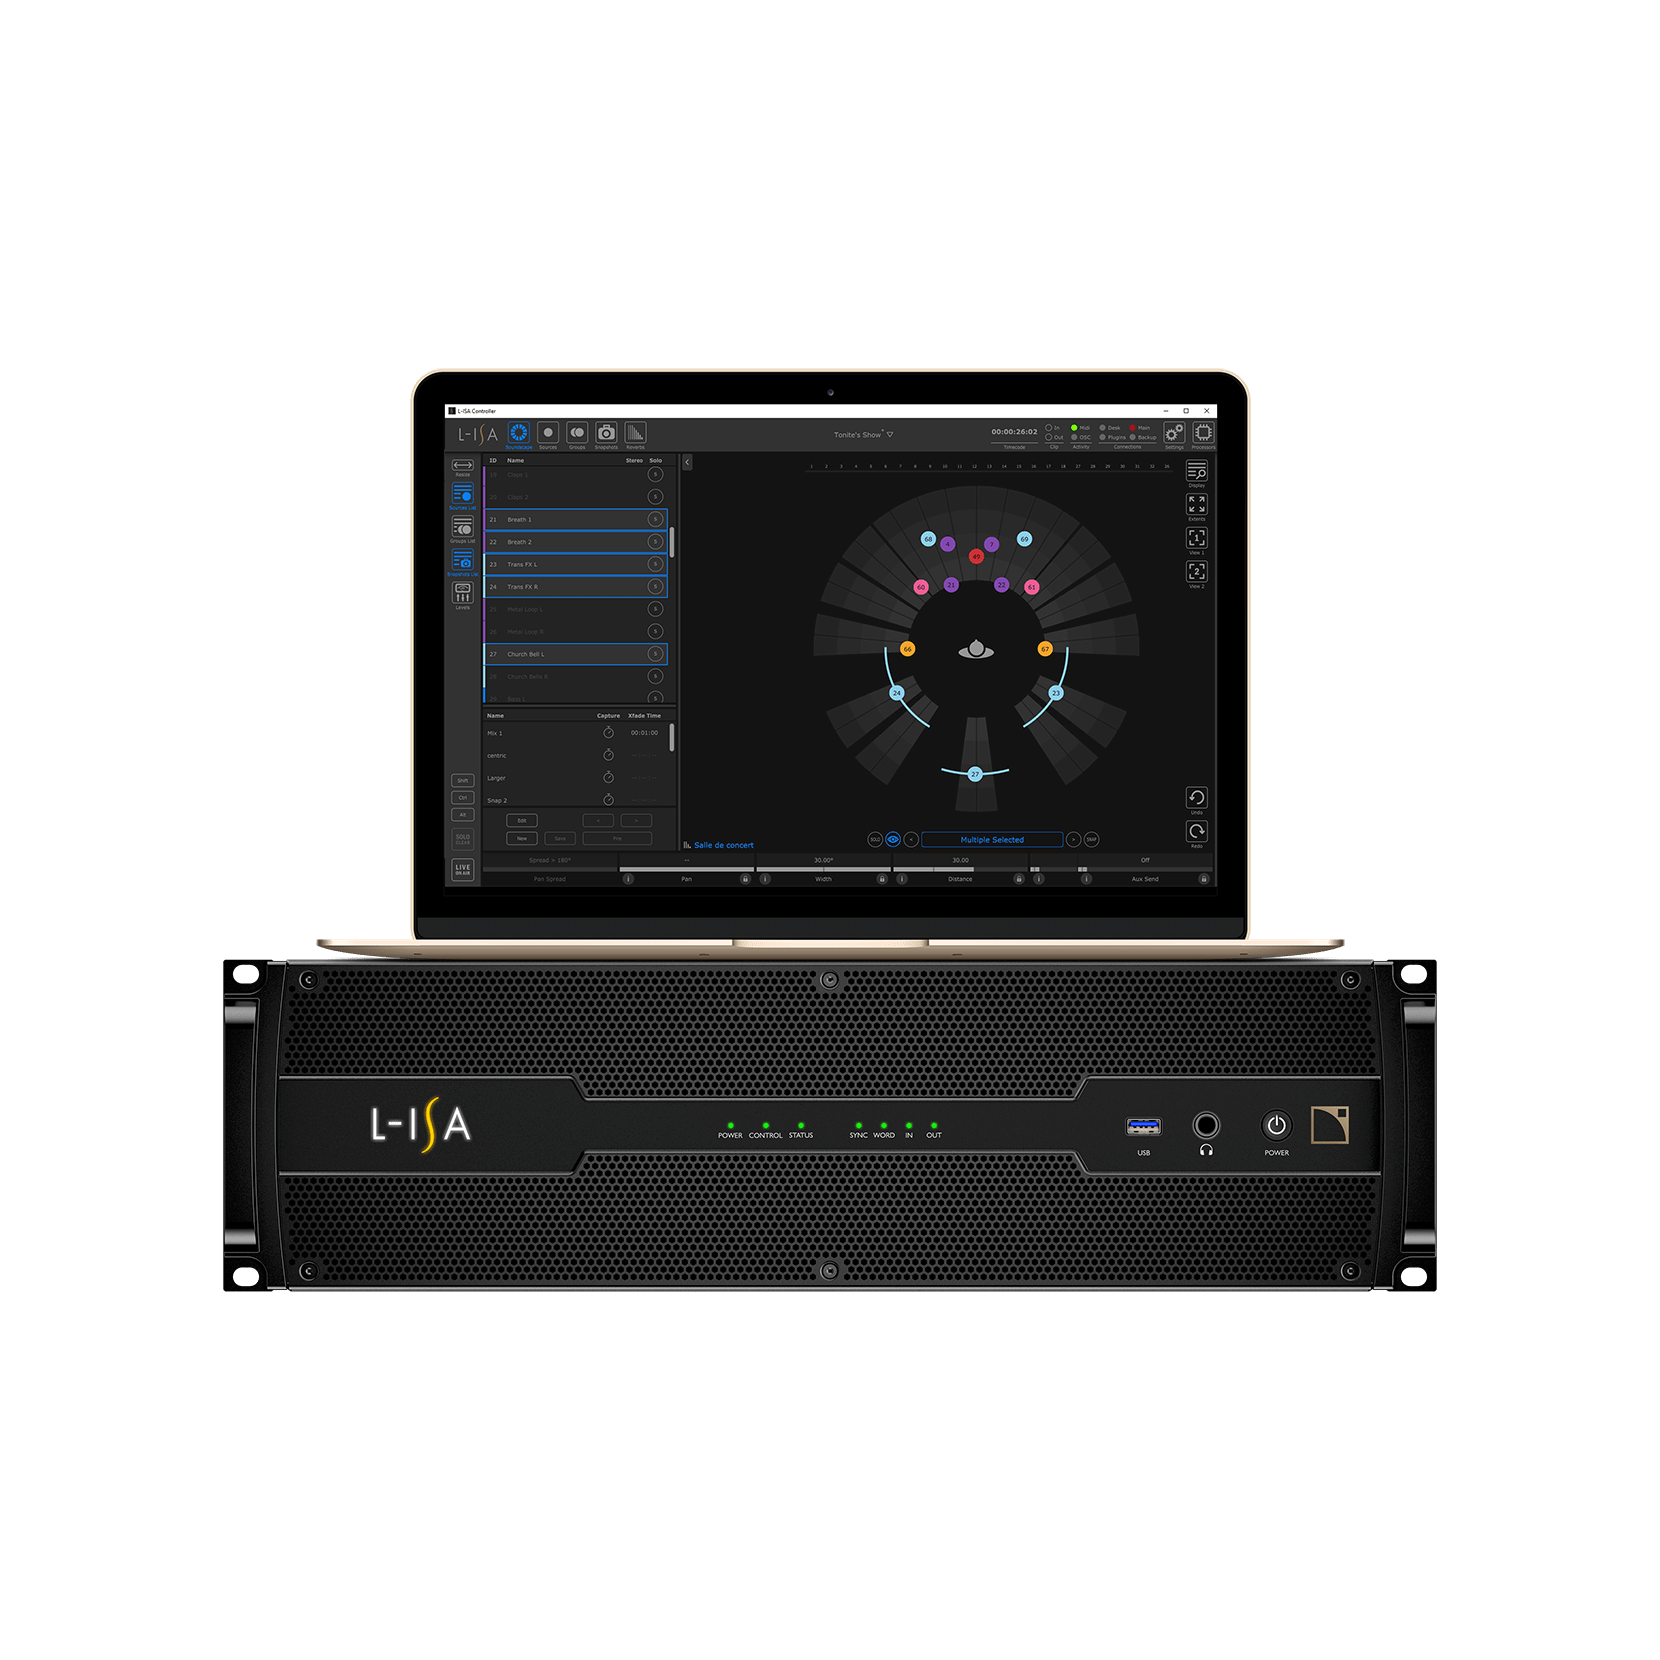Screen dimensions: 1660x1660
Task: Click next snapshot arrow button
Action: 636,820
